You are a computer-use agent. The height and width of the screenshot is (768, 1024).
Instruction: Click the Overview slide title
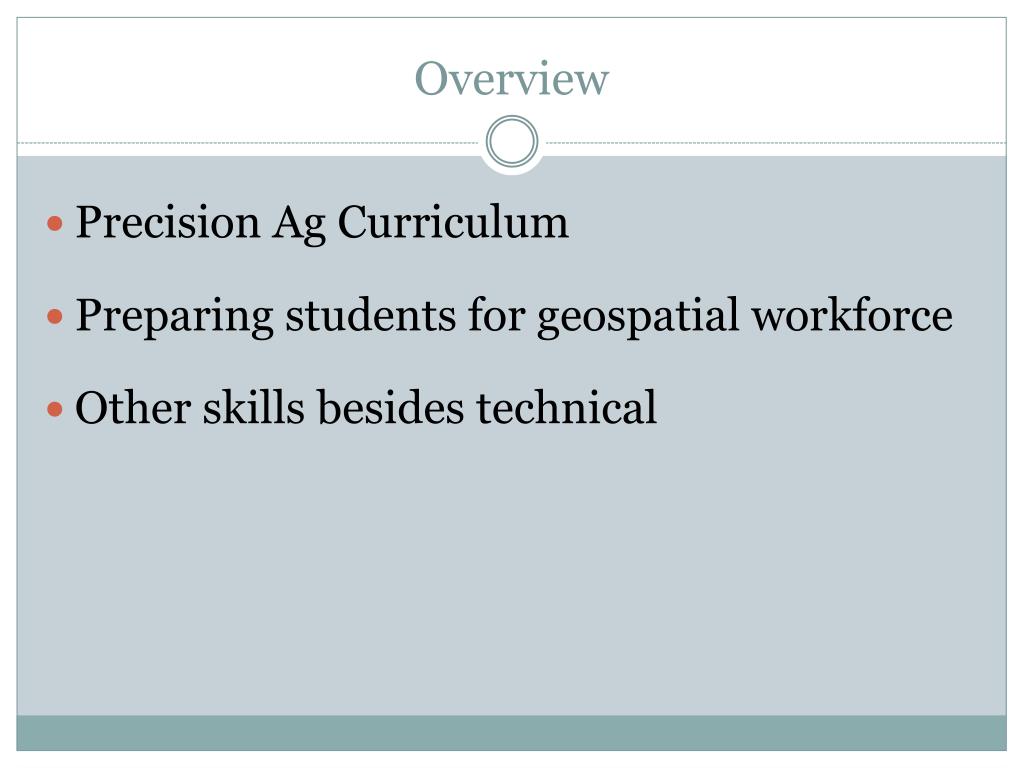click(511, 79)
